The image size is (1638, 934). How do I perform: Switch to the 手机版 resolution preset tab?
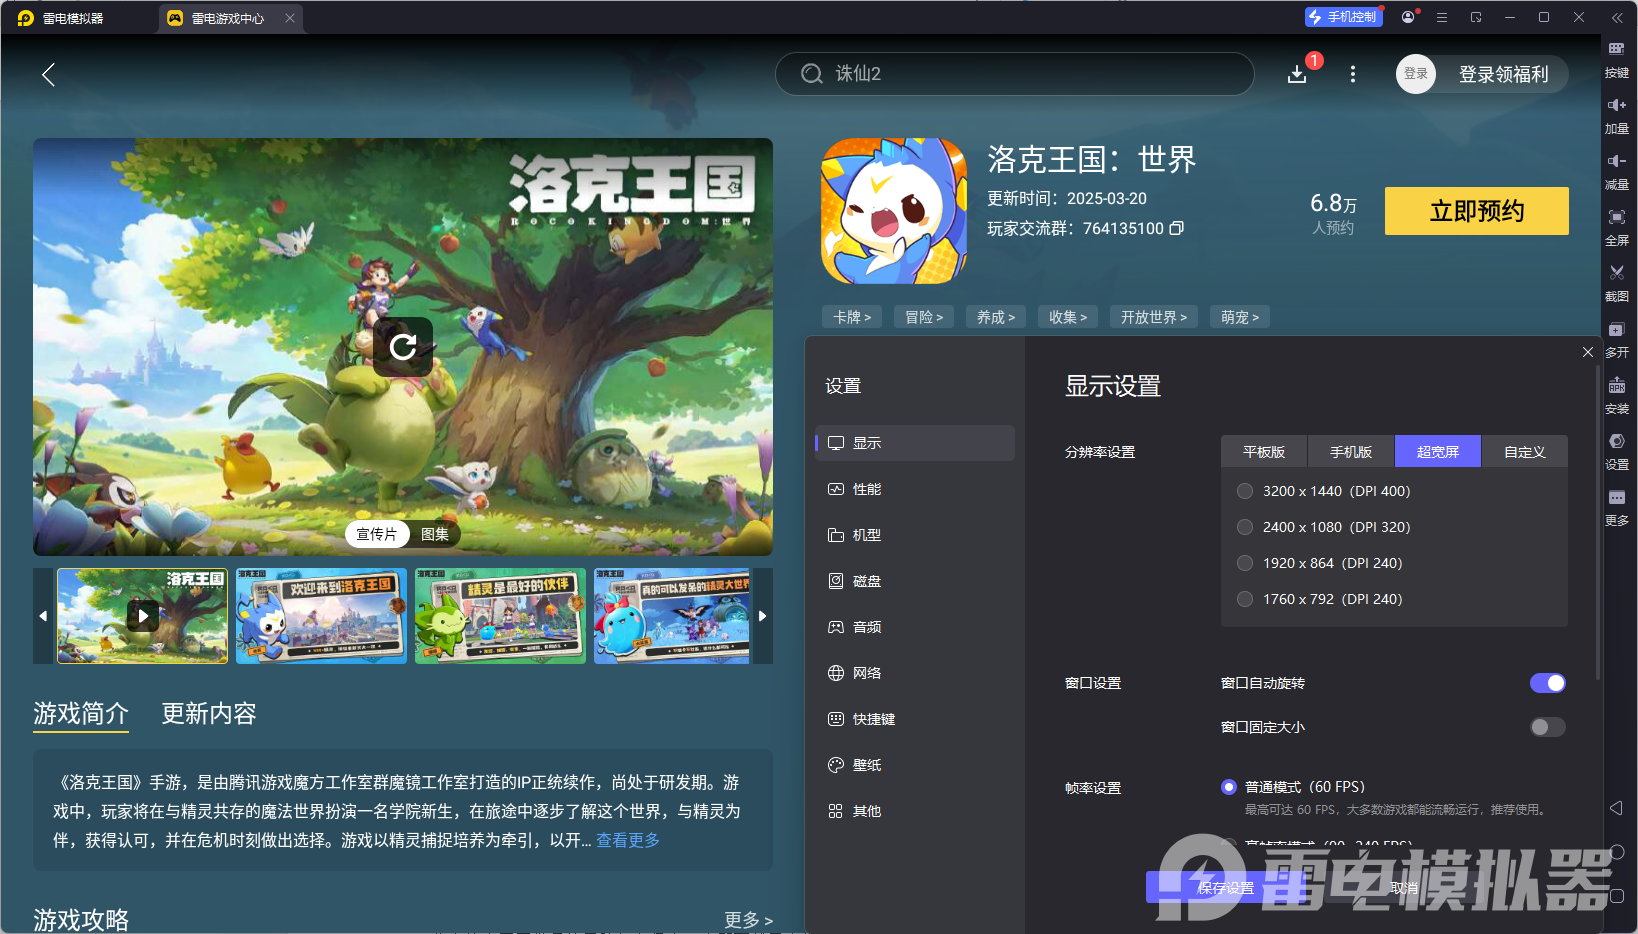(x=1350, y=451)
